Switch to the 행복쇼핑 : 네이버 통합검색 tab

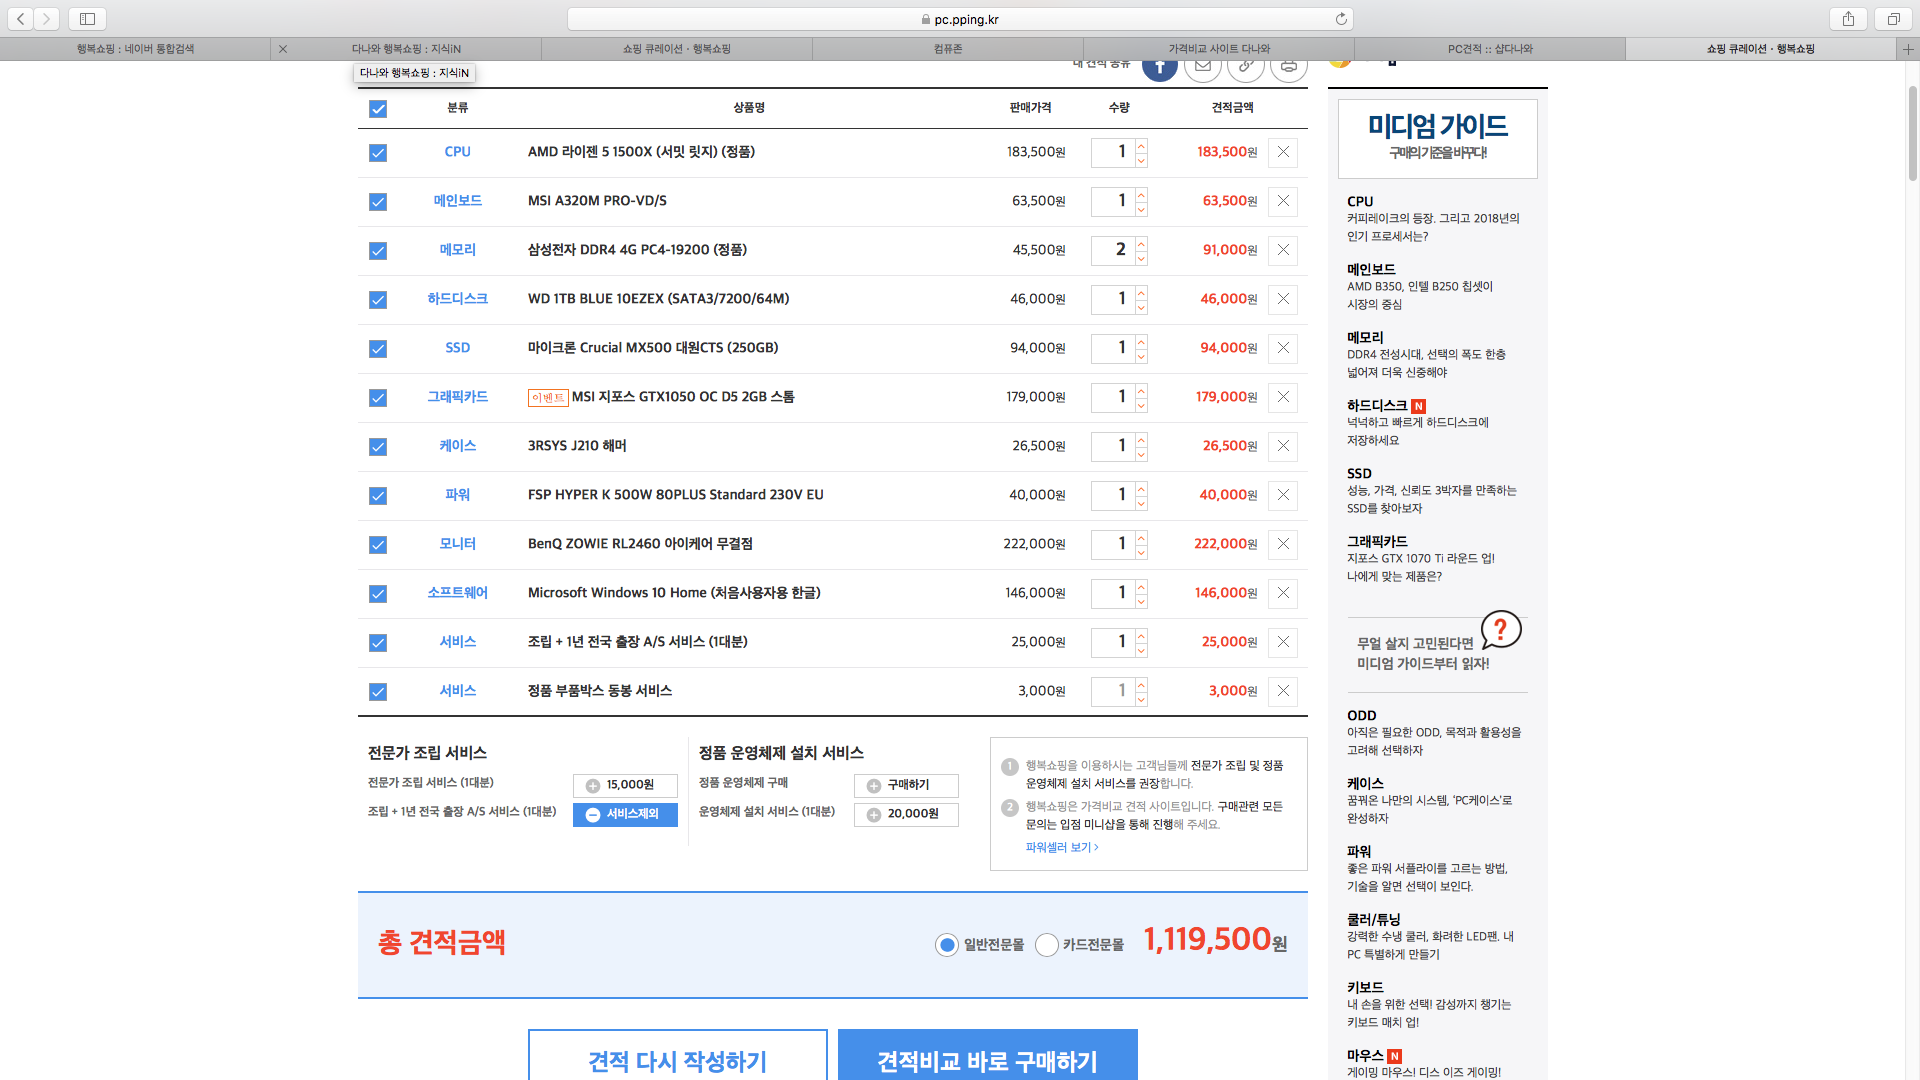135,49
